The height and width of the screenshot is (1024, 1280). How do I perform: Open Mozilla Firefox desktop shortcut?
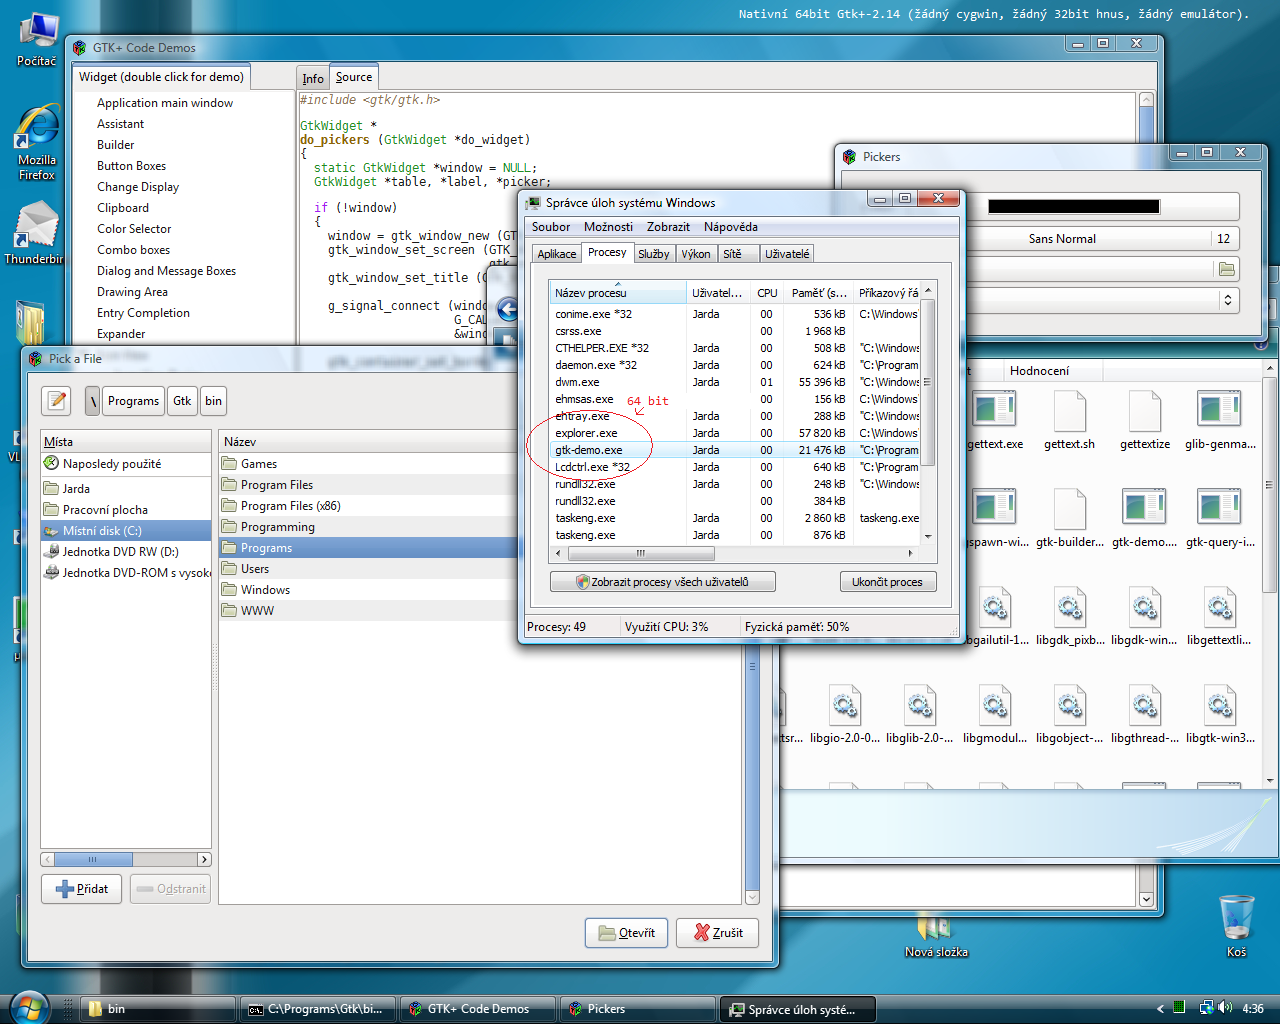pos(37,142)
